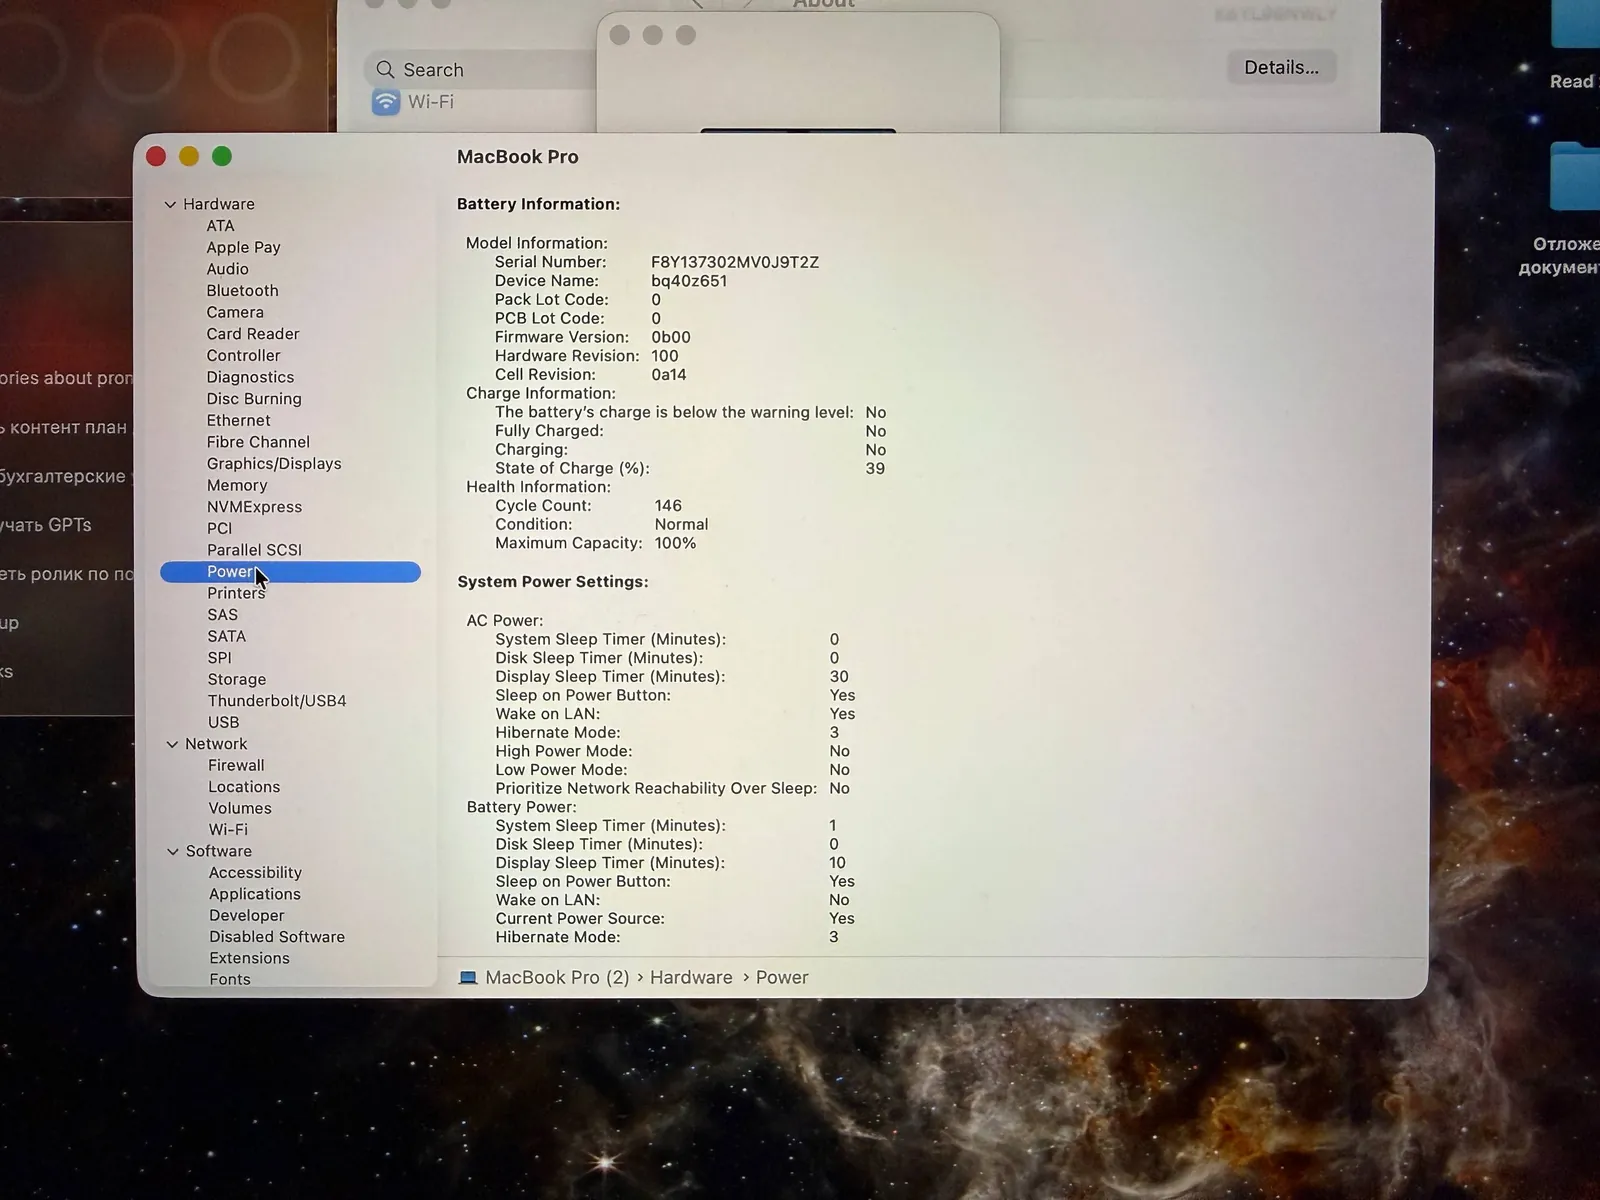Click the State of Charge value 39
The image size is (1600, 1200).
[x=875, y=469]
